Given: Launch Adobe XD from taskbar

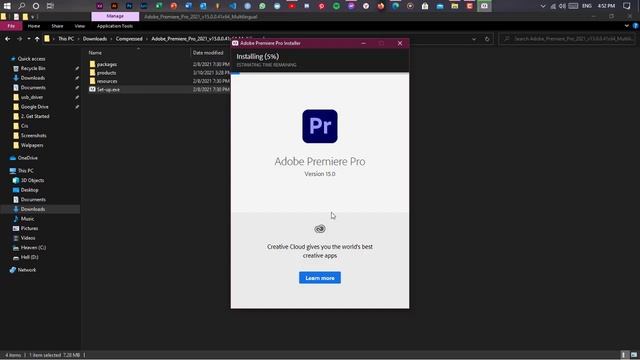Looking at the screenshot, I should click(100, 6).
